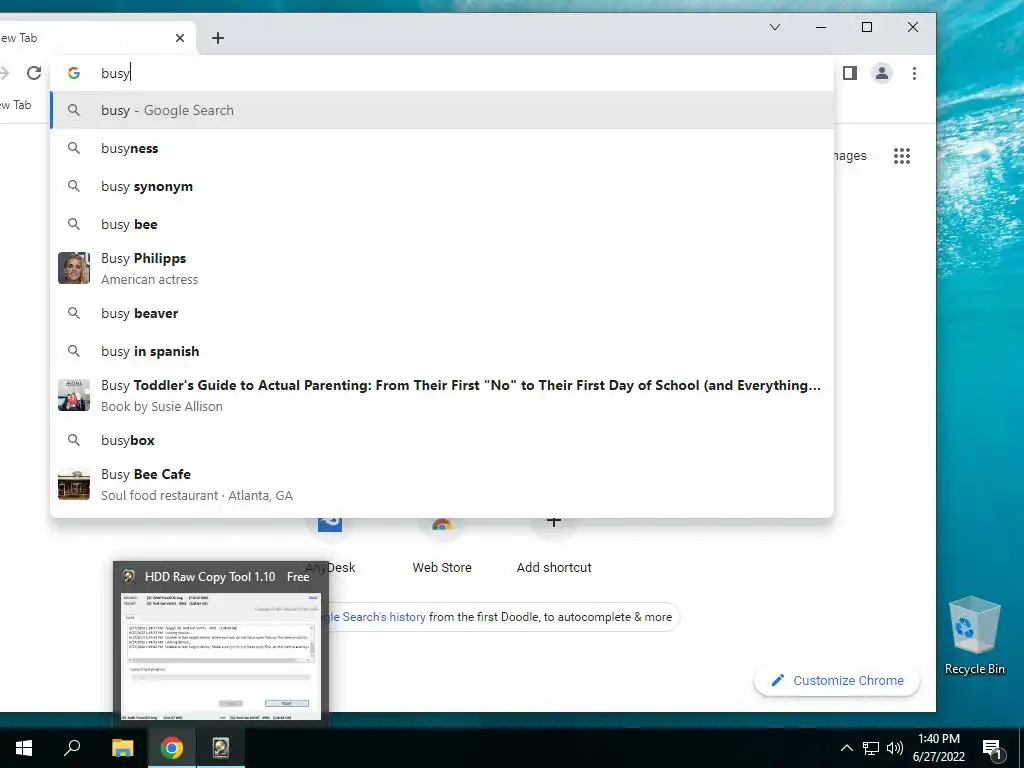Open Busy Toddler's Guide book suggestion
The width and height of the screenshot is (1024, 768).
pos(442,395)
